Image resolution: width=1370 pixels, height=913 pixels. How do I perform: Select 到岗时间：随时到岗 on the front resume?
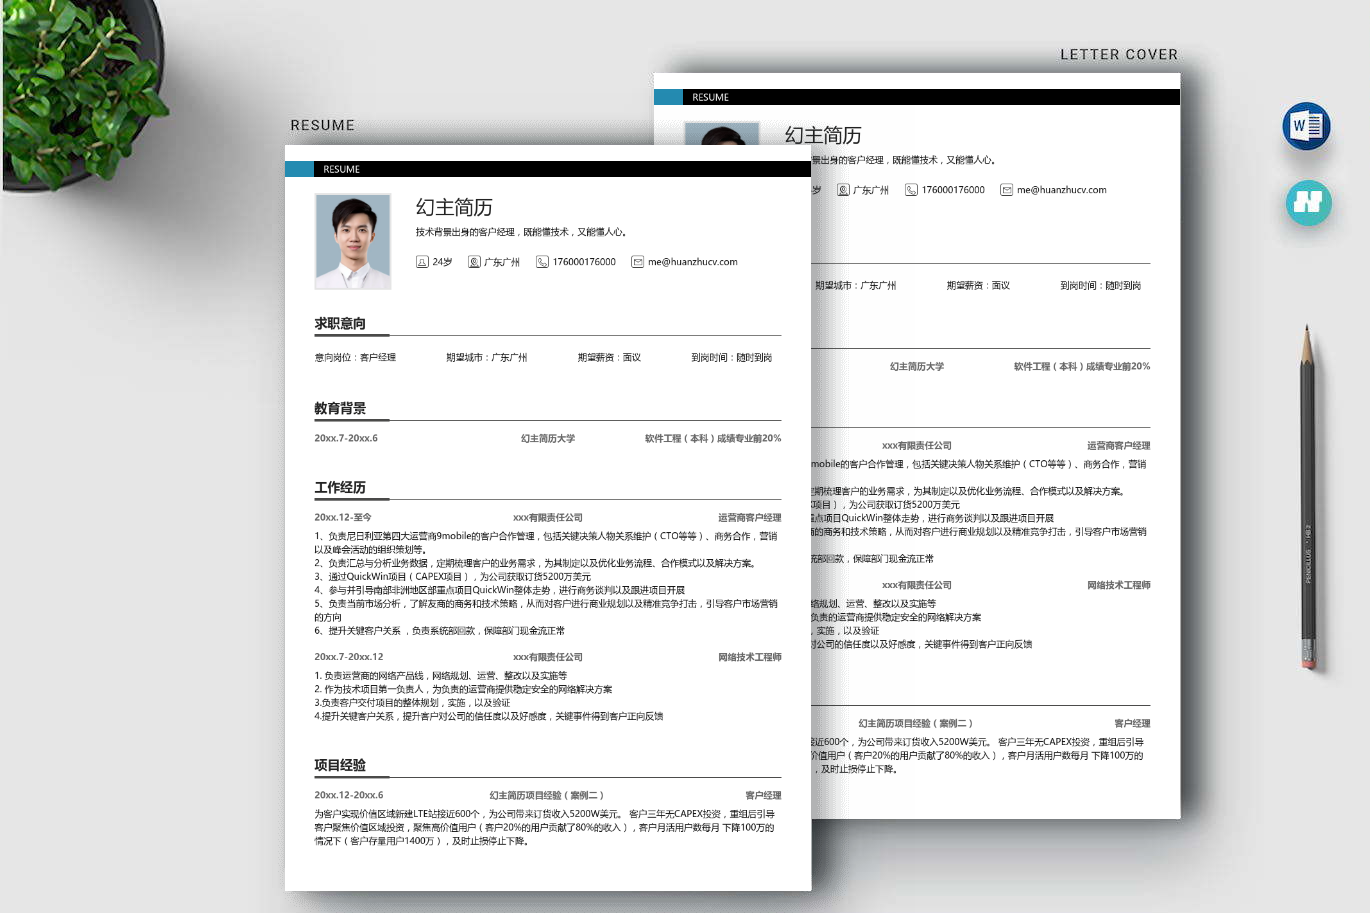point(731,357)
